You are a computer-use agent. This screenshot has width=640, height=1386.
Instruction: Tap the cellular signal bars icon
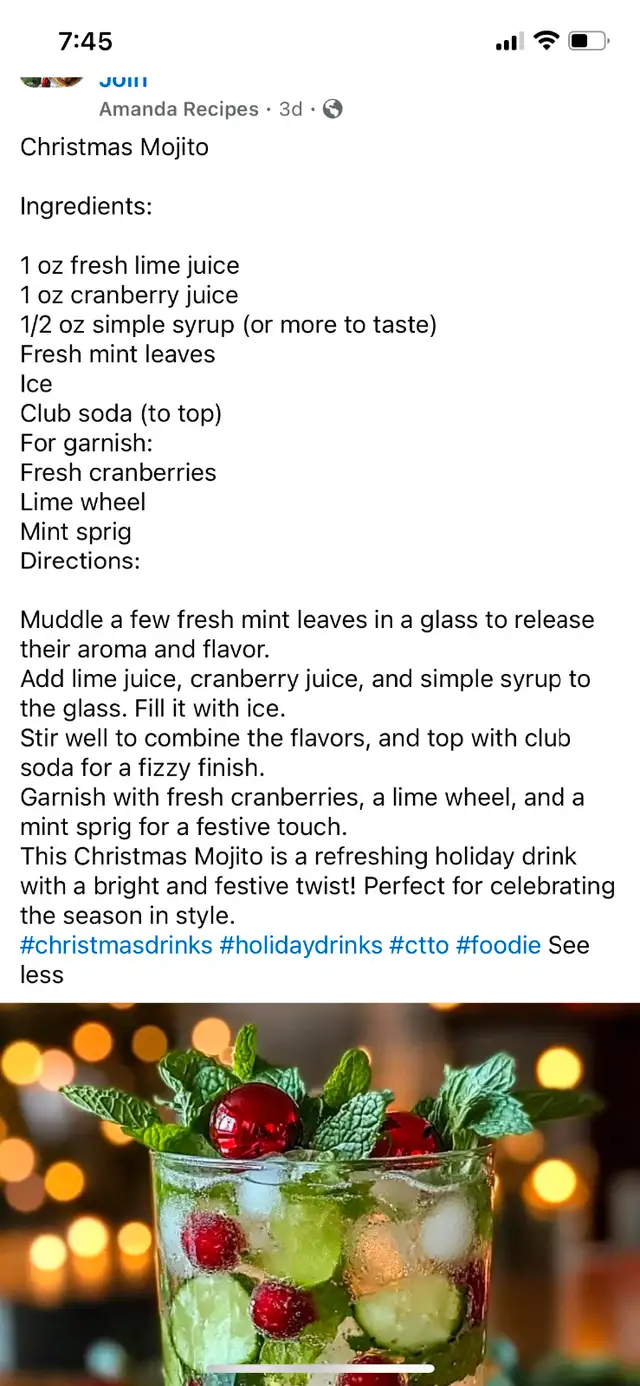pyautogui.click(x=509, y=42)
